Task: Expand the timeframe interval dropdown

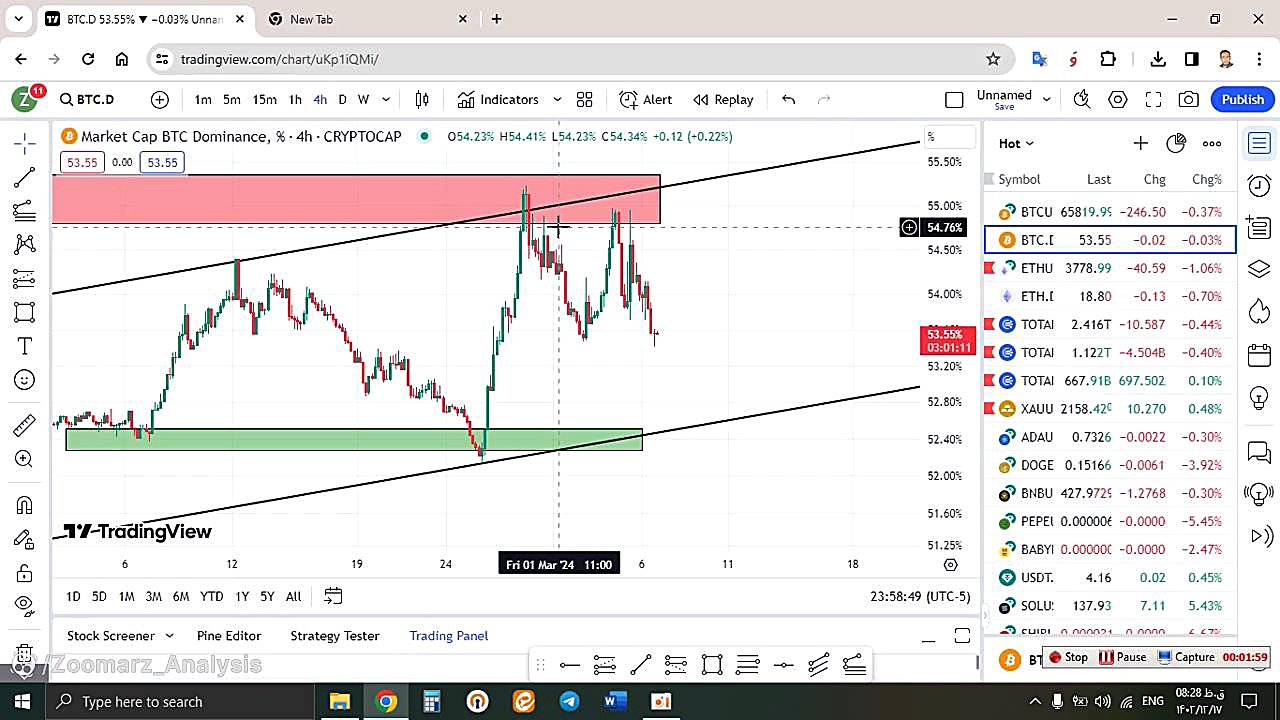Action: (x=386, y=99)
